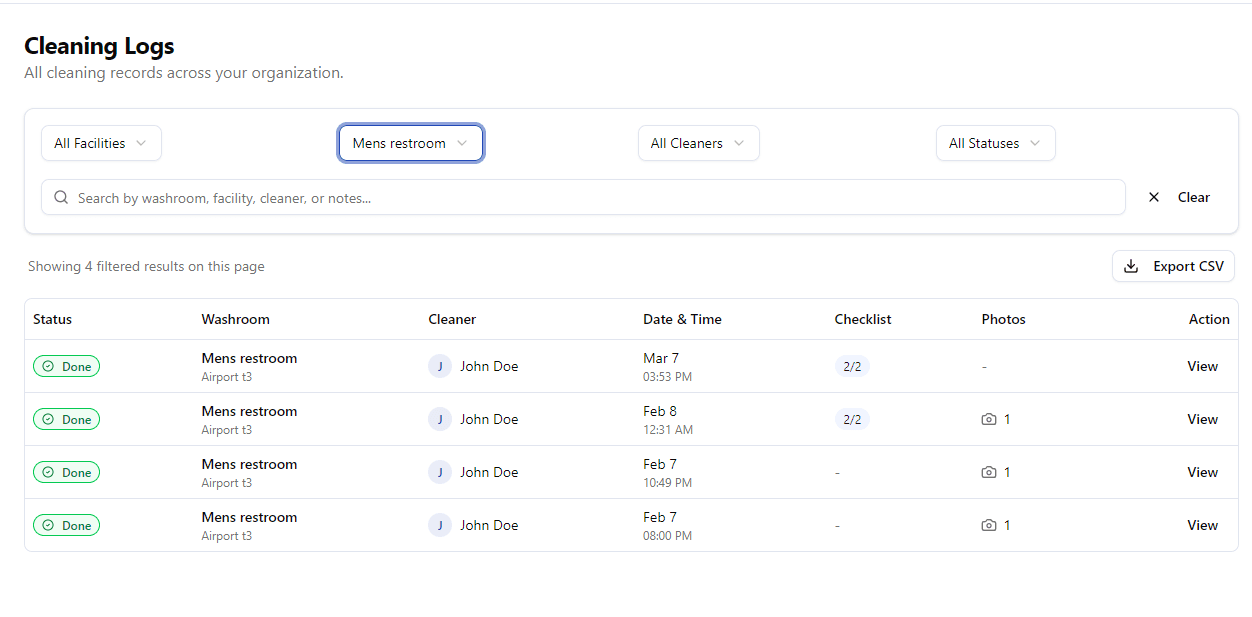Click the camera icon in the Feb 8 row
1252x617 pixels.
click(x=989, y=419)
